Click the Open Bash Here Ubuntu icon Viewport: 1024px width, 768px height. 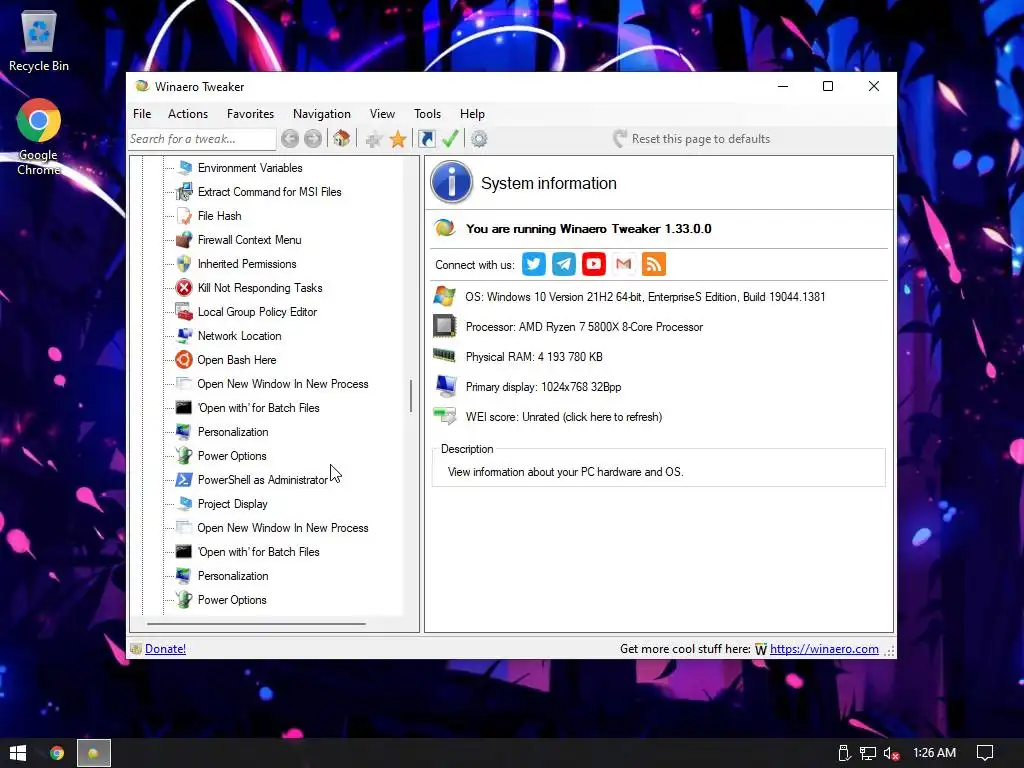184,359
